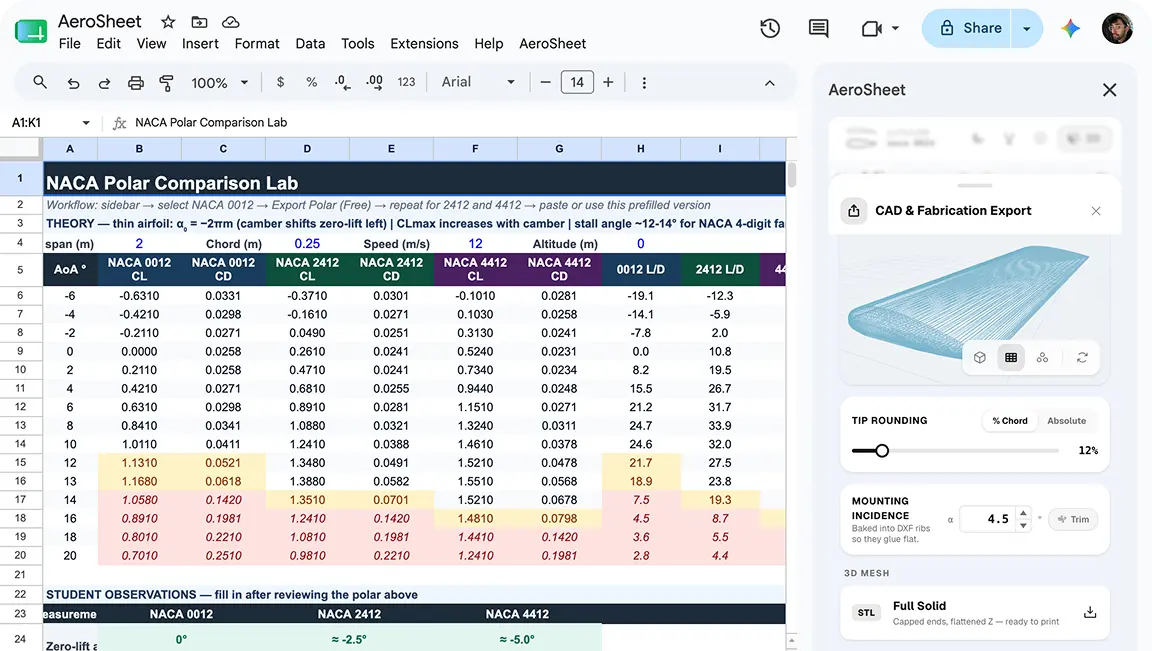Image resolution: width=1152 pixels, height=651 pixels.
Task: Click the Share button
Action: point(969,28)
